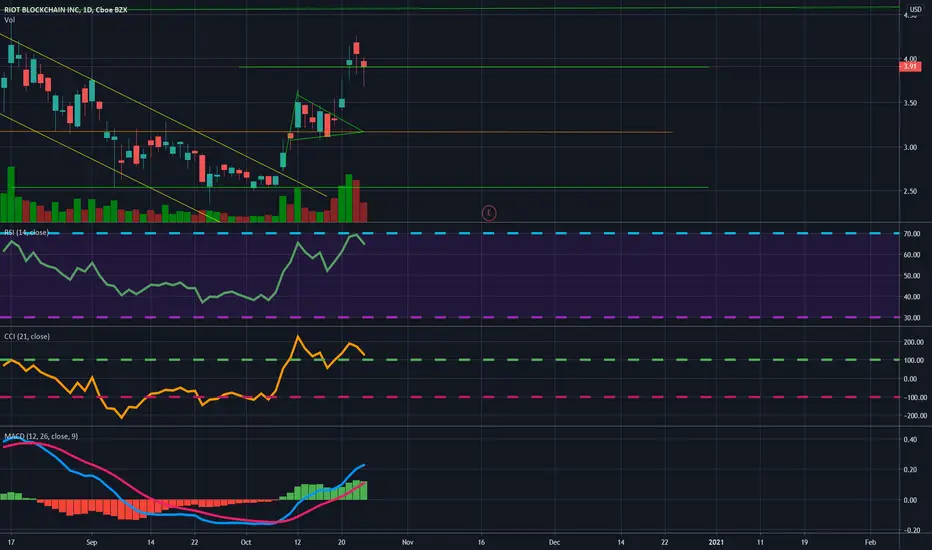Click the -0.20 MACD axis label
932x550 pixels.
910,530
